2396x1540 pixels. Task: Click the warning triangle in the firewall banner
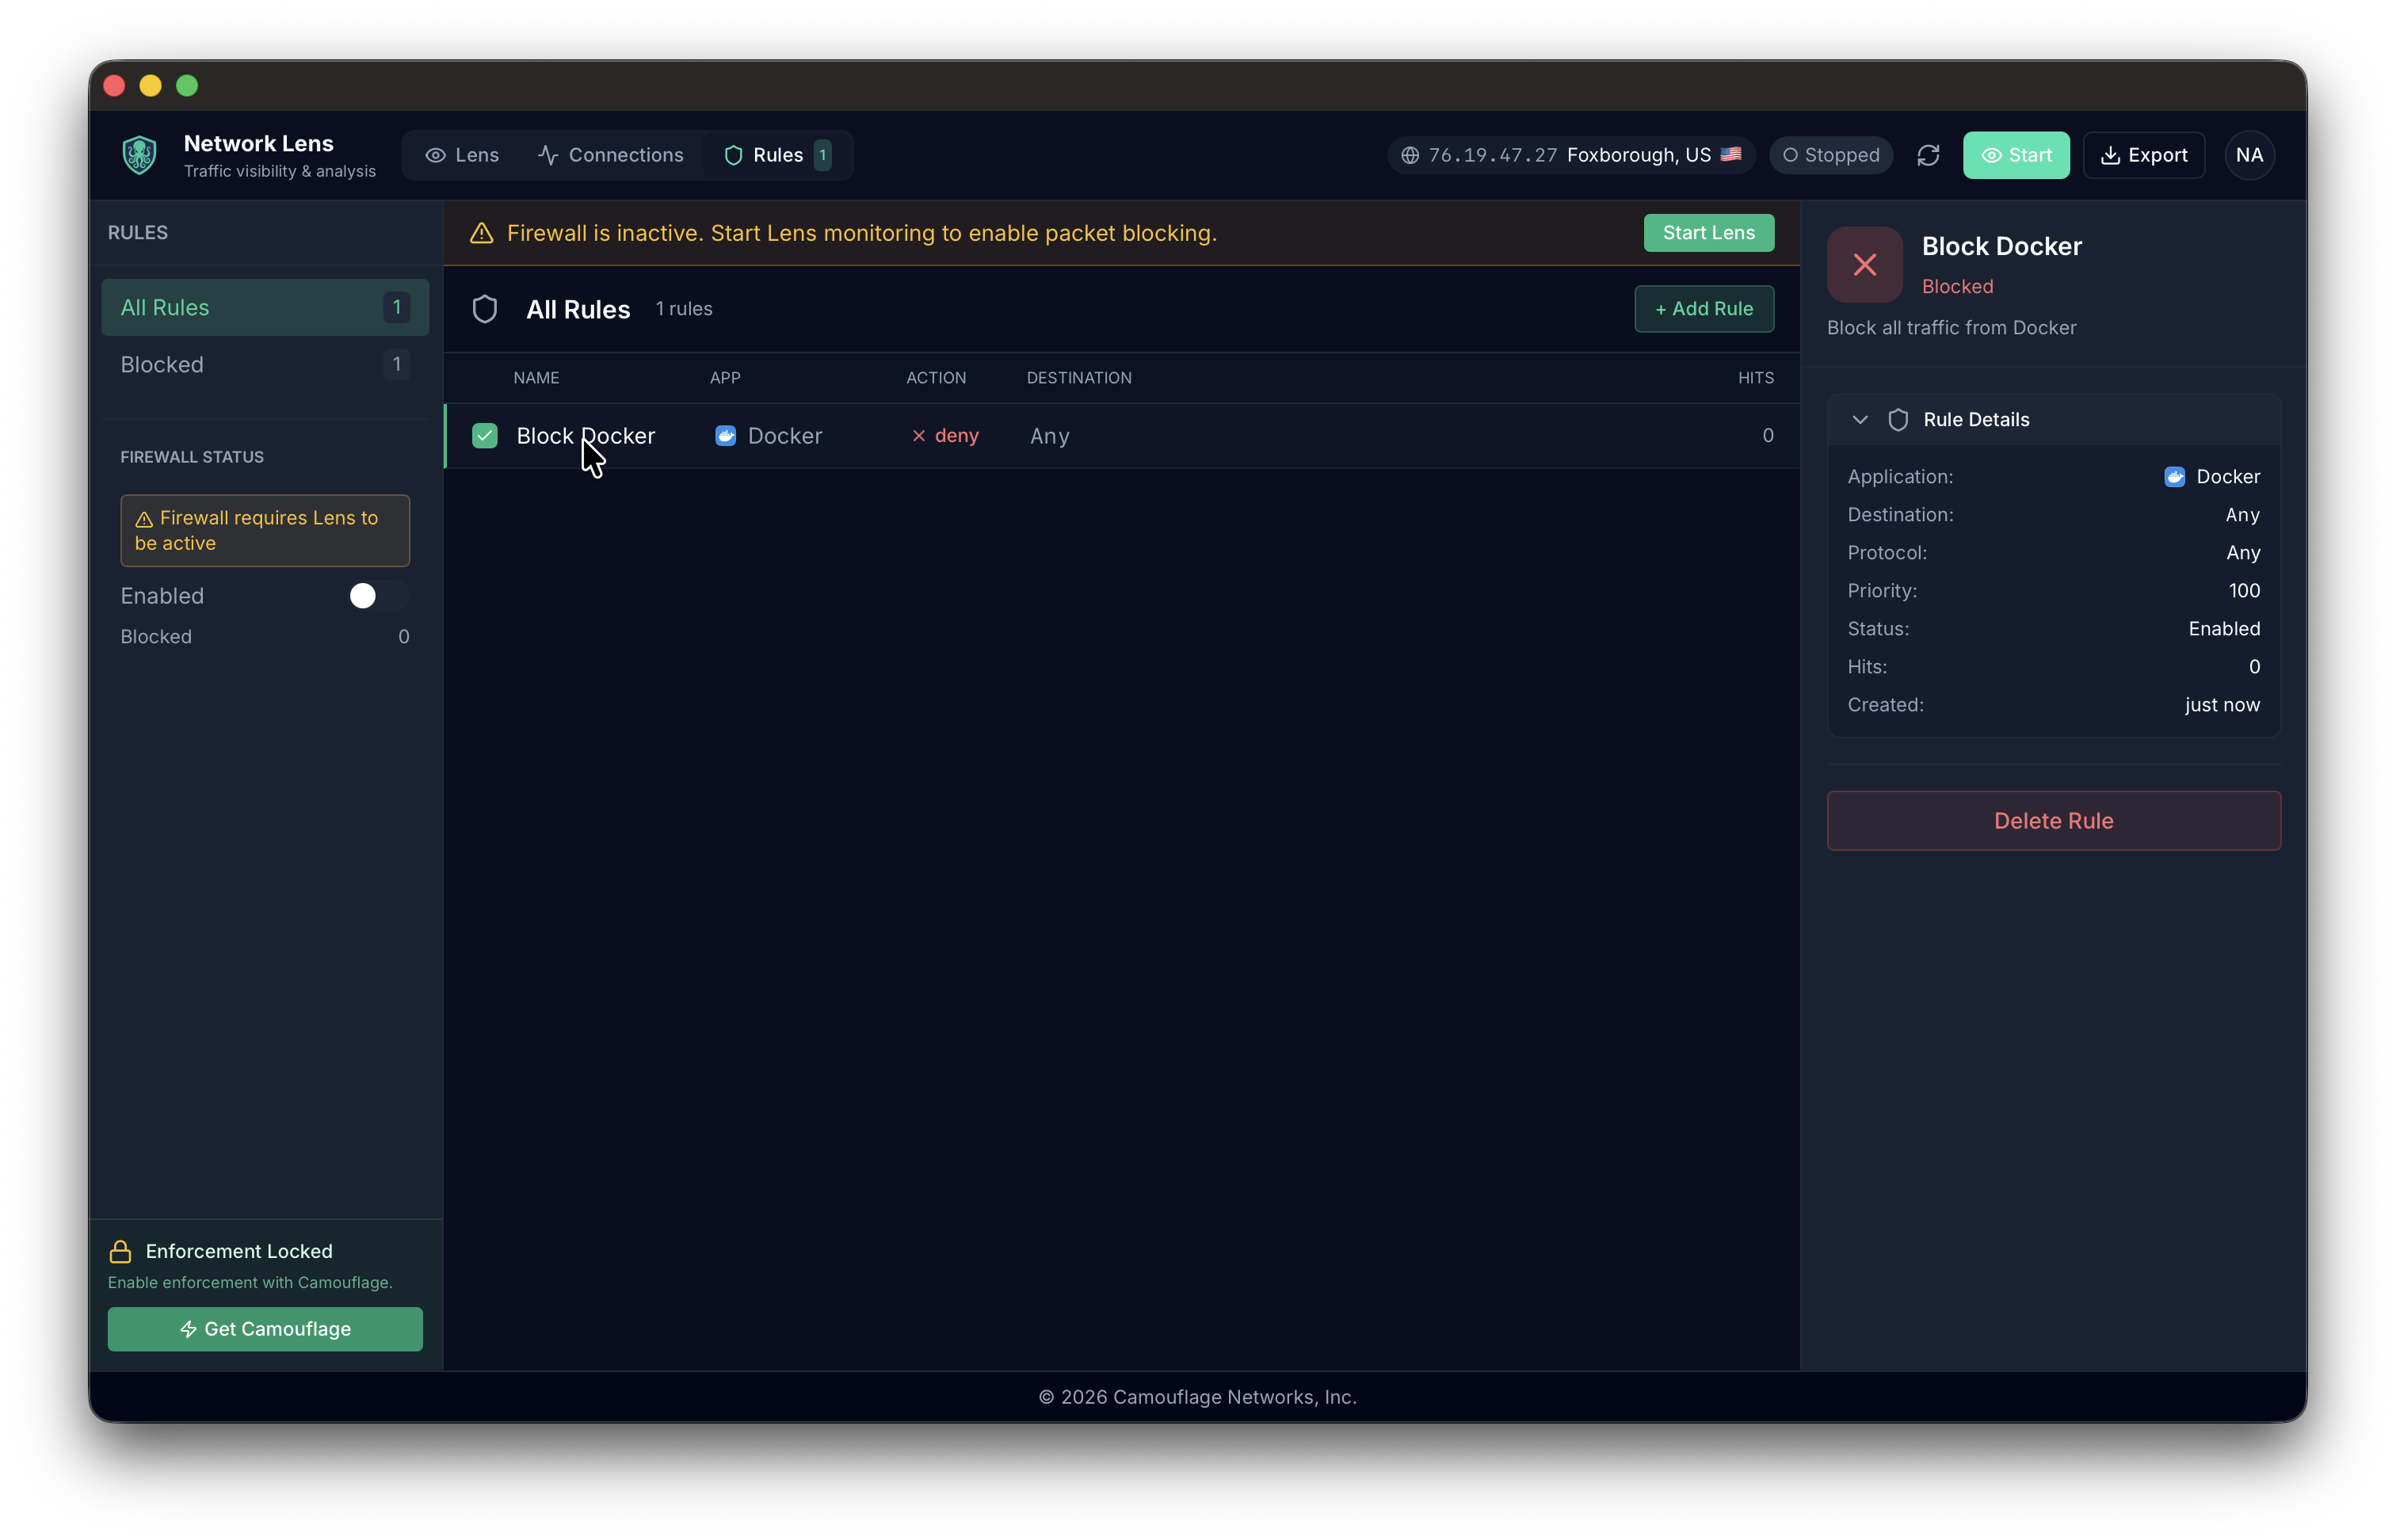coord(482,233)
